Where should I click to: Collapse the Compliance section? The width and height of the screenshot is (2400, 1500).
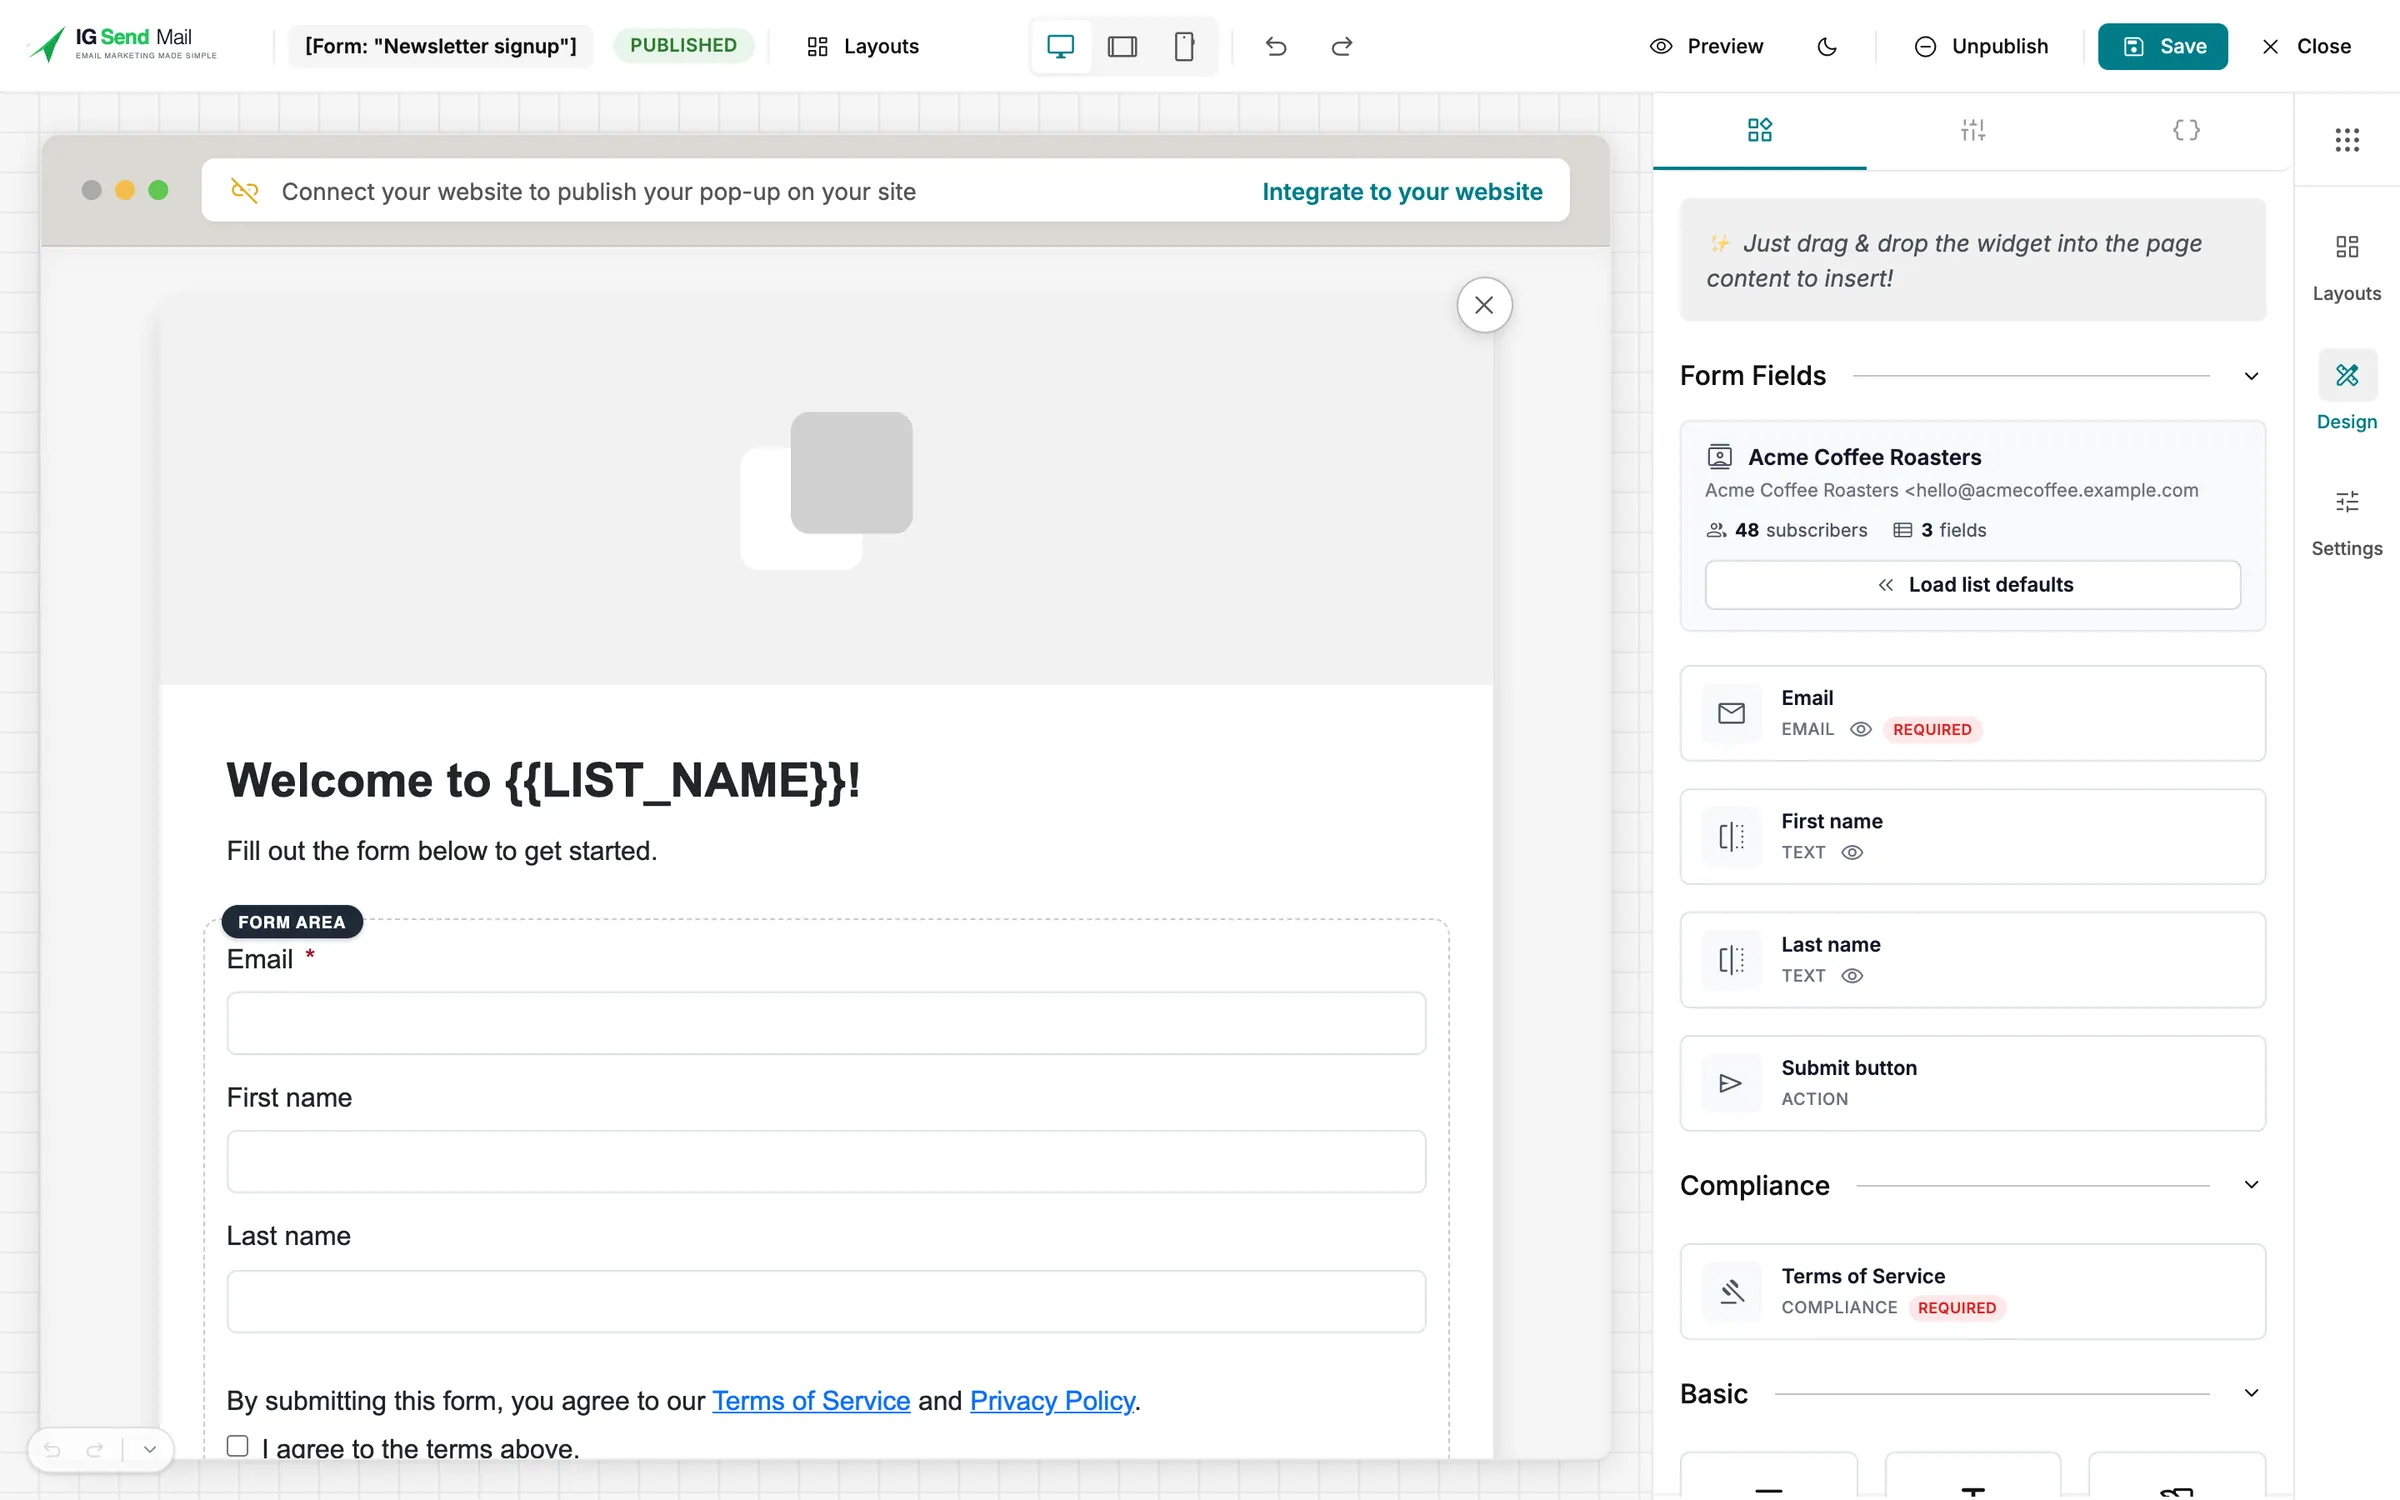pos(2251,1185)
